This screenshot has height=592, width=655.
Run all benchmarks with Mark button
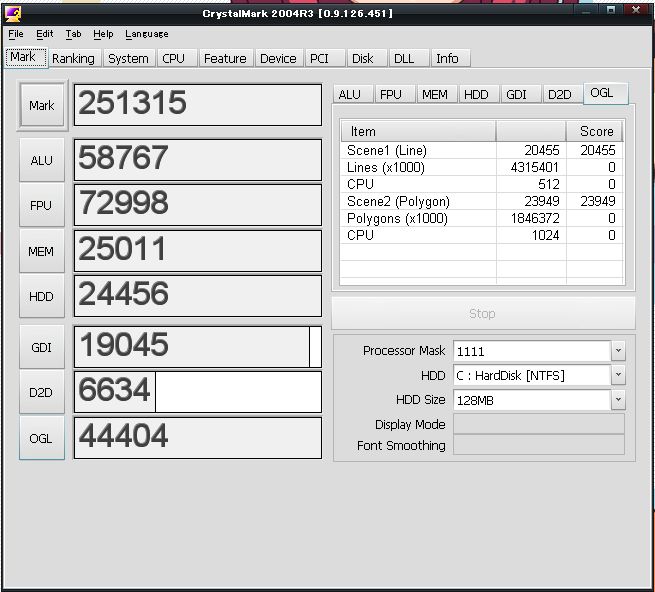[x=42, y=105]
